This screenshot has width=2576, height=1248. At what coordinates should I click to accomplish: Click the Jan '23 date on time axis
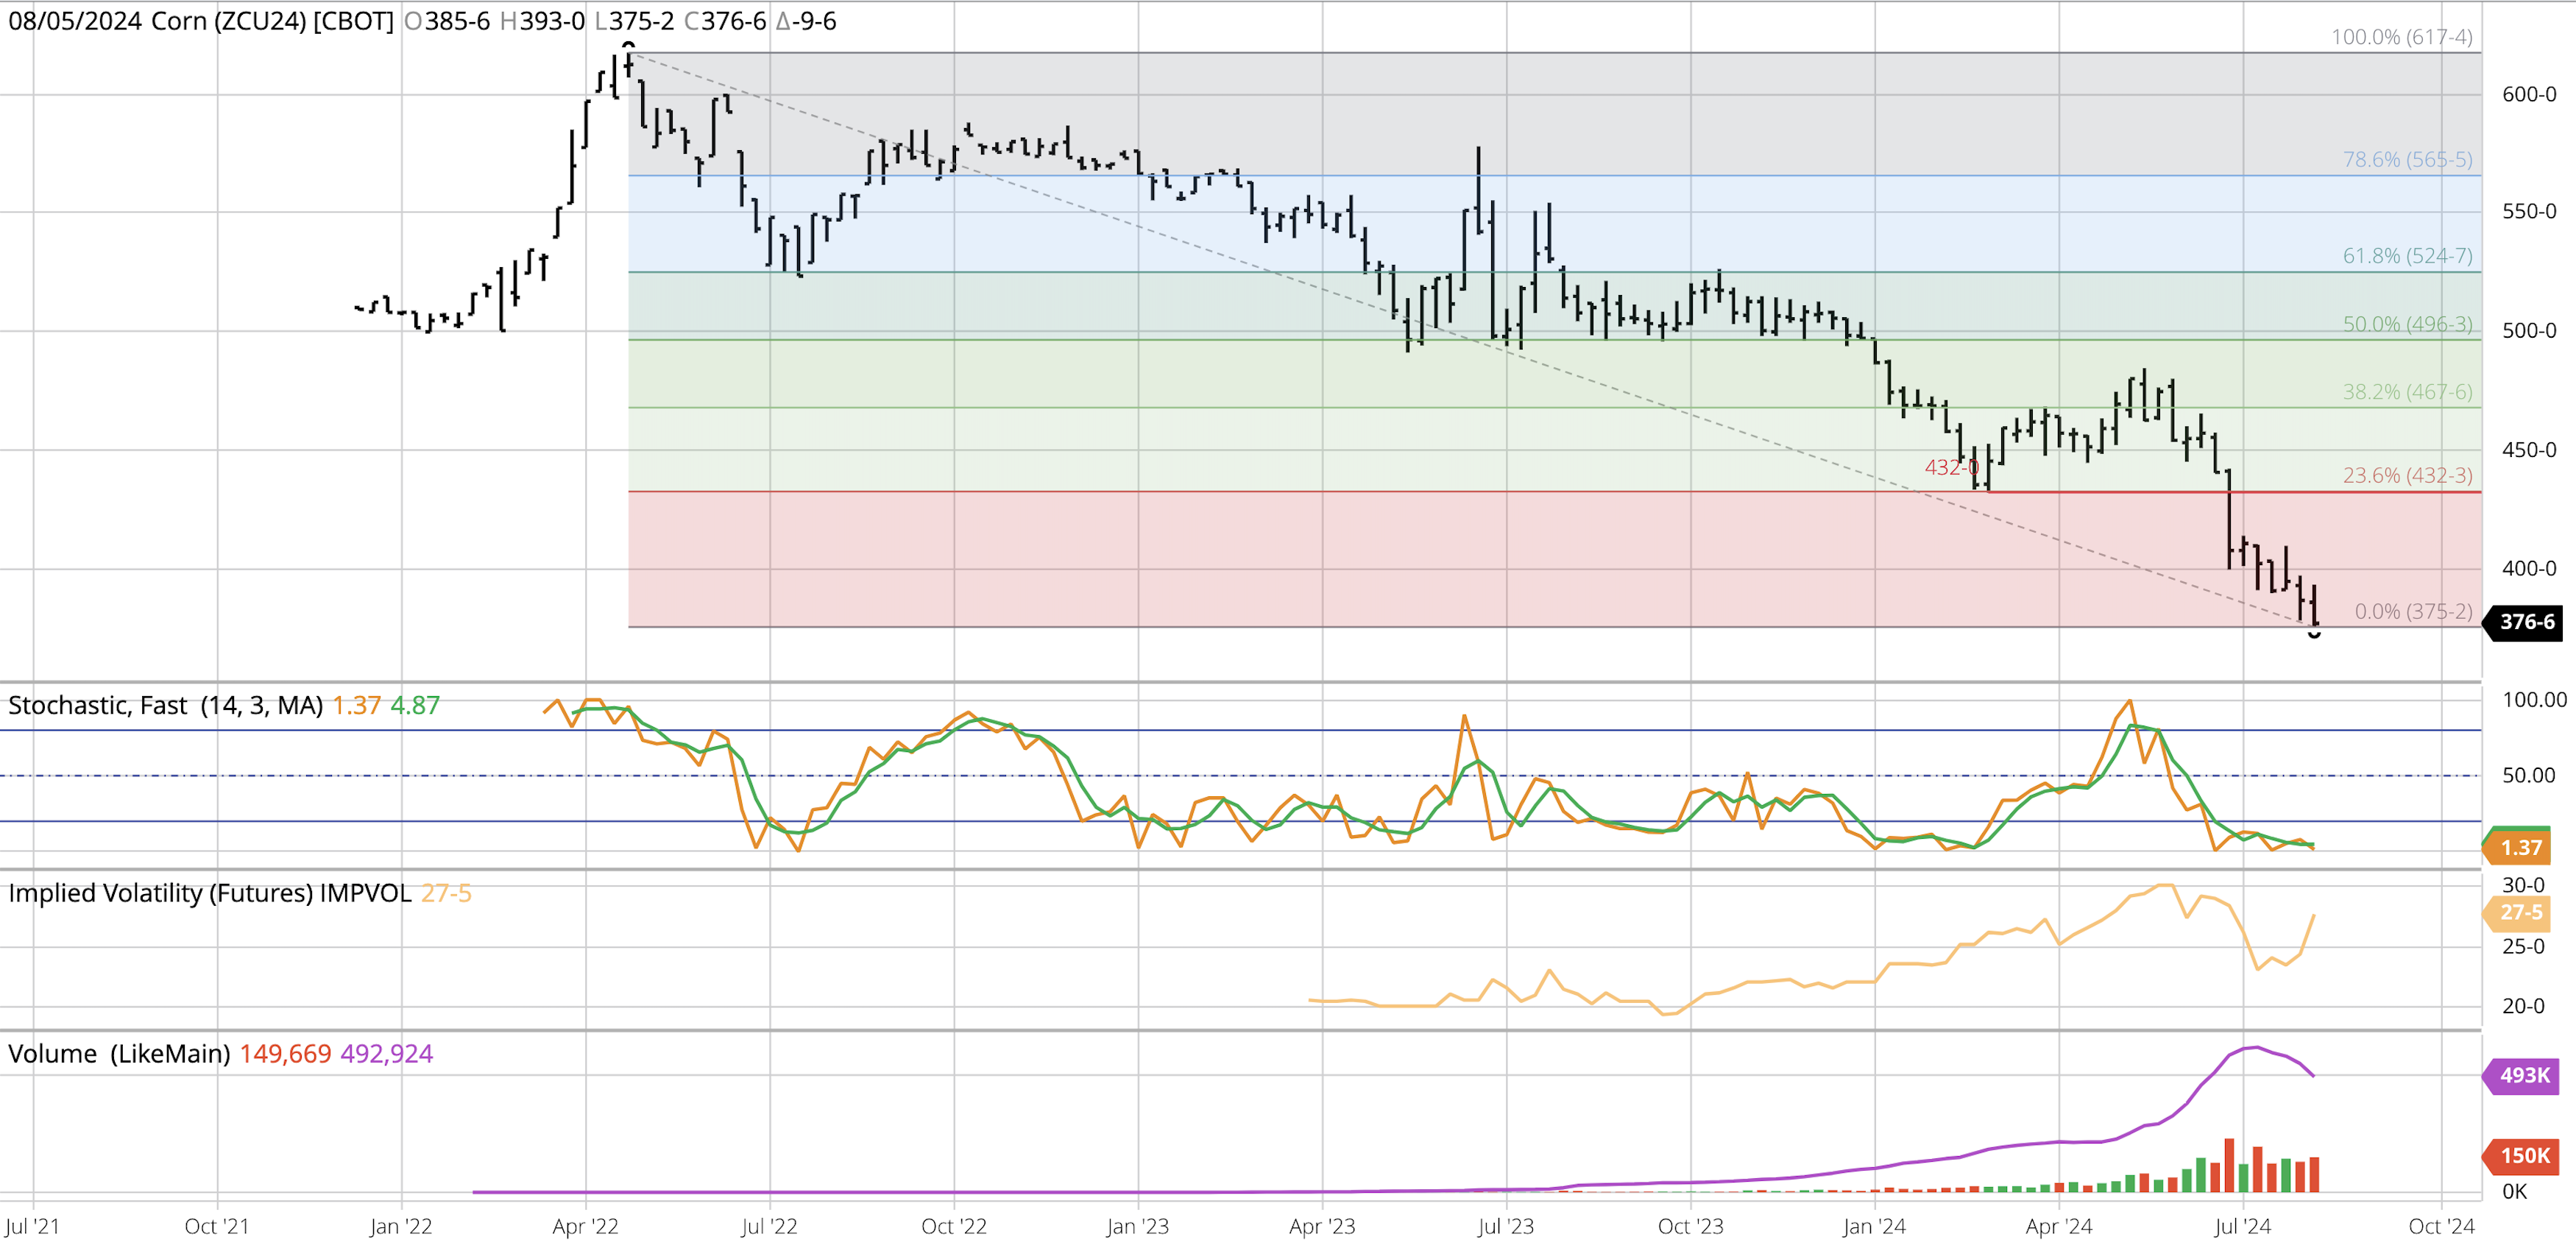pos(1137,1226)
